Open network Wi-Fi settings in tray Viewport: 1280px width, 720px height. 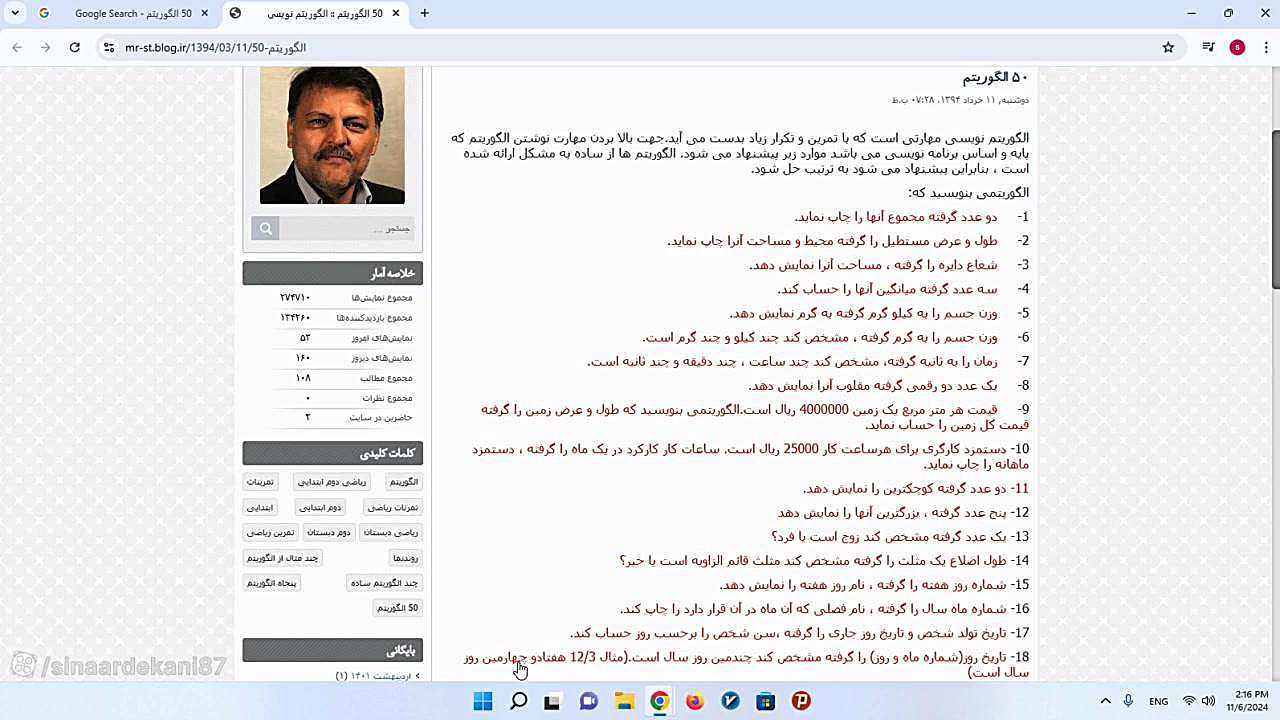[x=1189, y=701]
